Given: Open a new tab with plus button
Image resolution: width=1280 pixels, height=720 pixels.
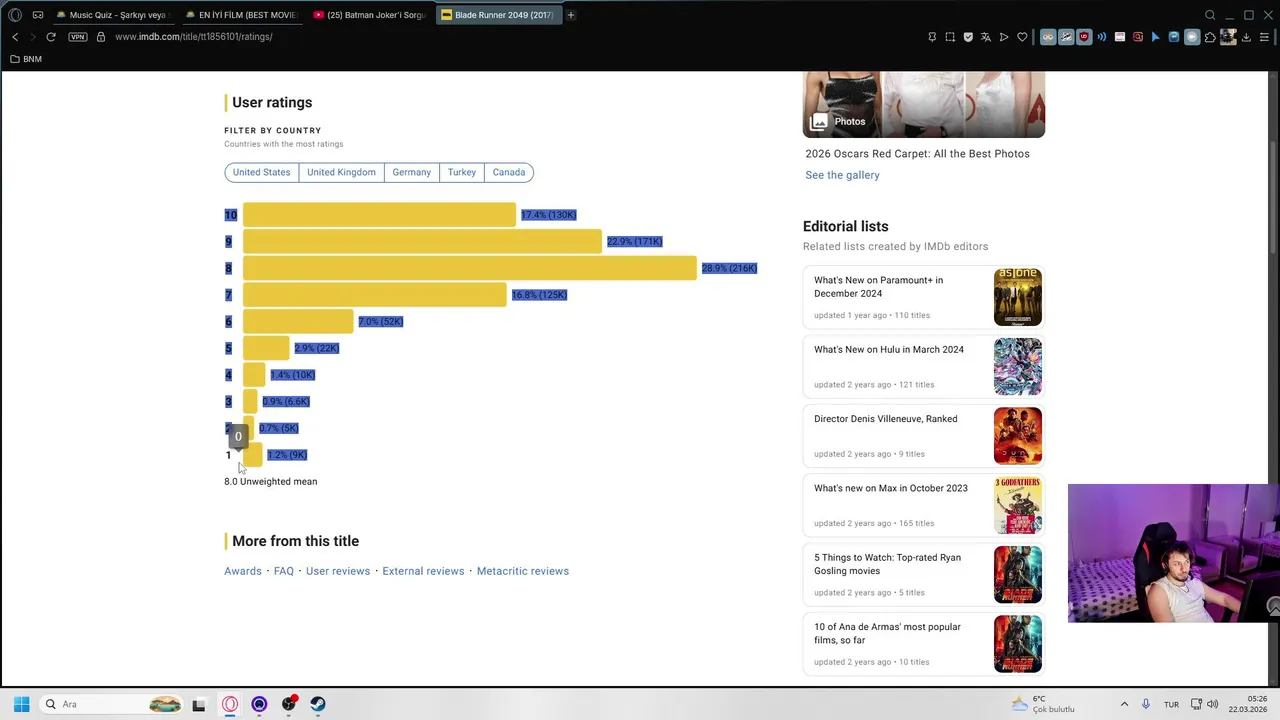Looking at the screenshot, I should pos(571,15).
